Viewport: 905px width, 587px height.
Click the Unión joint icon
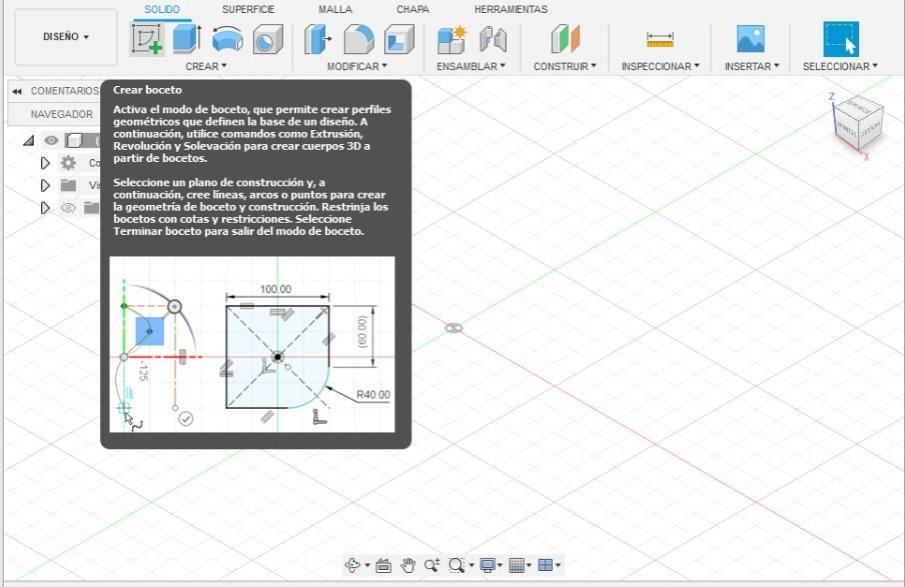pyautogui.click(x=493, y=40)
